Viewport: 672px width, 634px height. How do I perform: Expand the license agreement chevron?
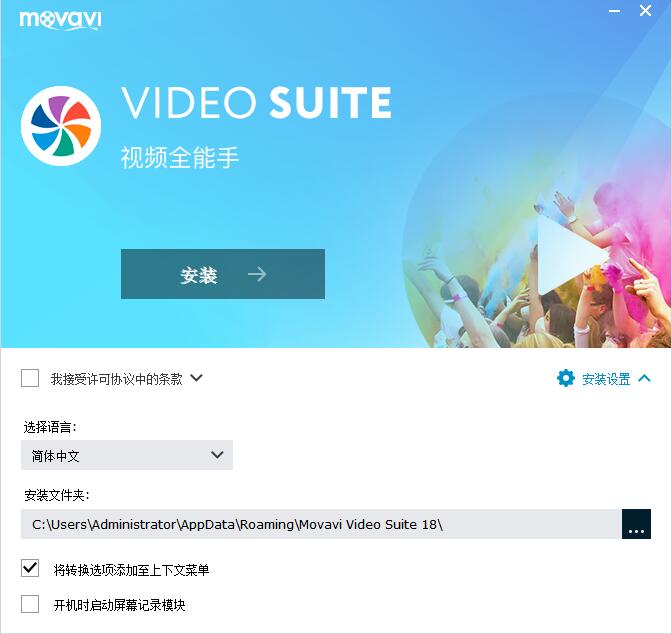pyautogui.click(x=196, y=378)
